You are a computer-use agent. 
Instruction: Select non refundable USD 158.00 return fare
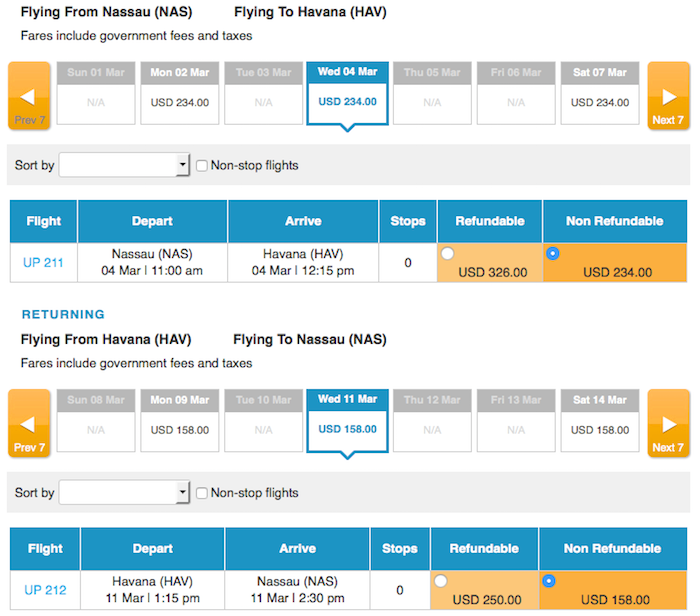click(x=549, y=581)
